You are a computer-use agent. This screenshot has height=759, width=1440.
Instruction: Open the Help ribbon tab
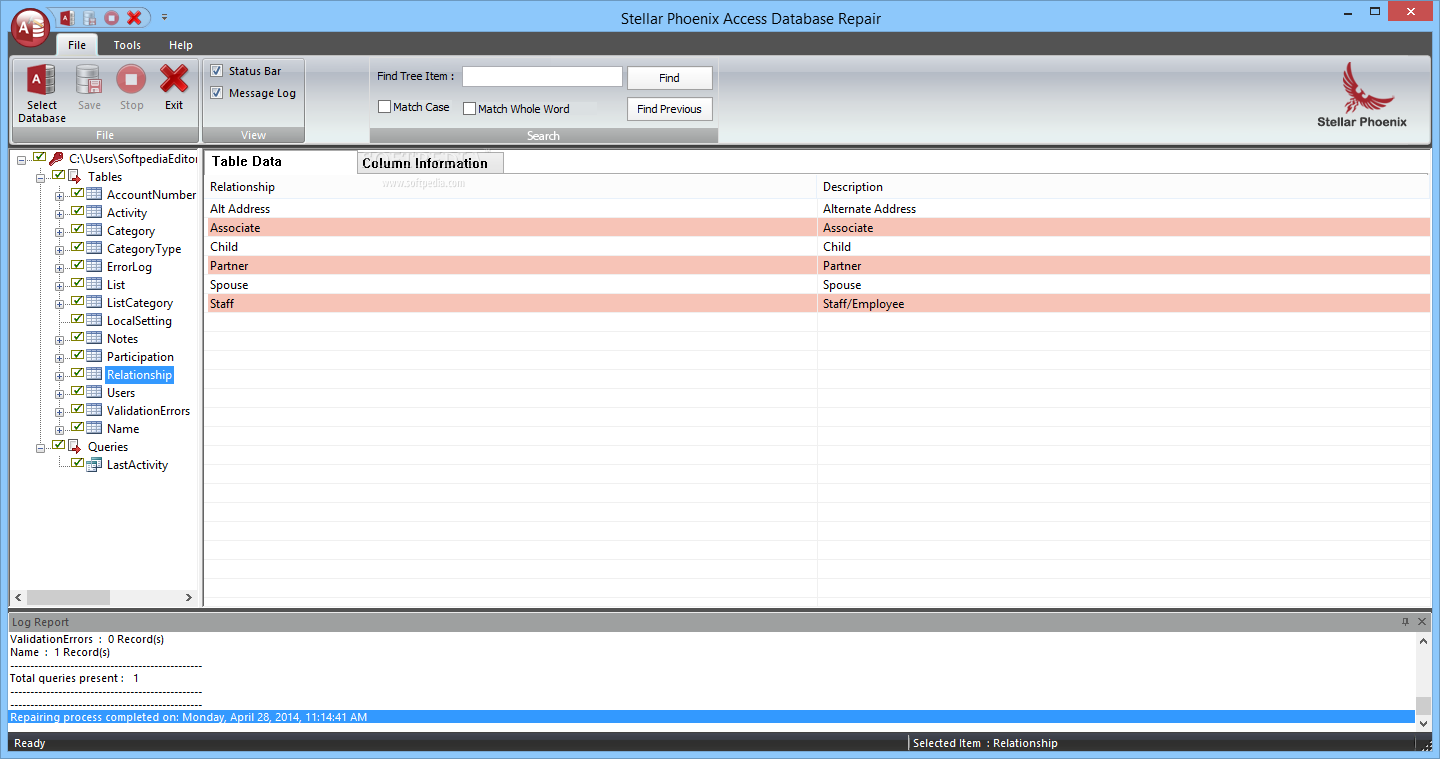(181, 45)
